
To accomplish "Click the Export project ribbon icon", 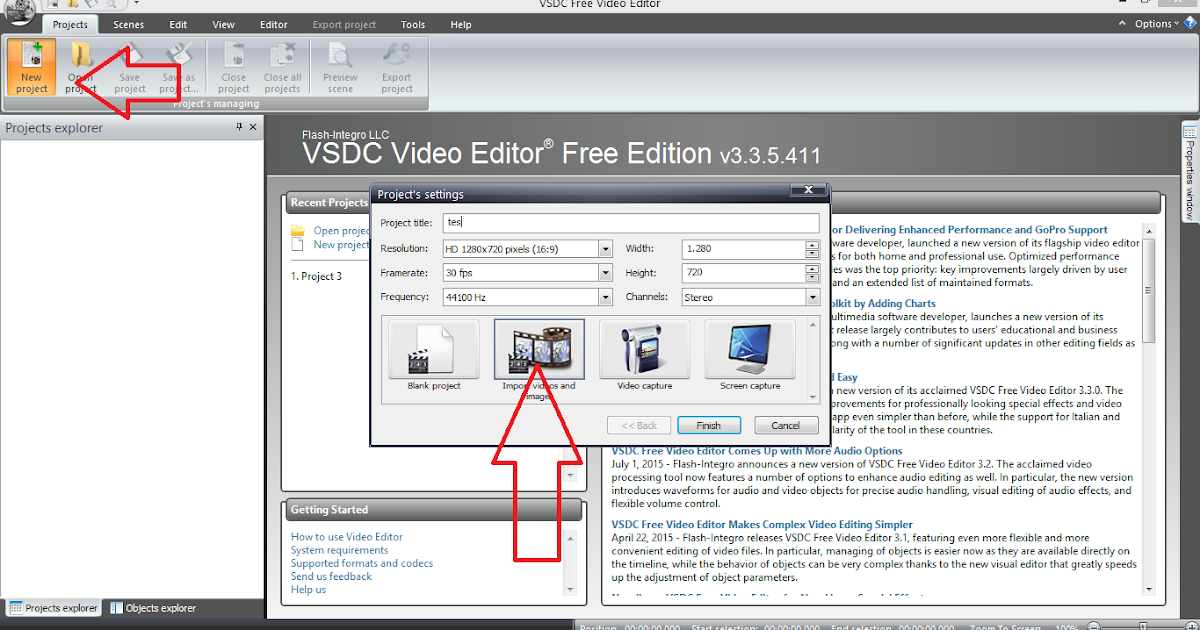I will tap(397, 67).
